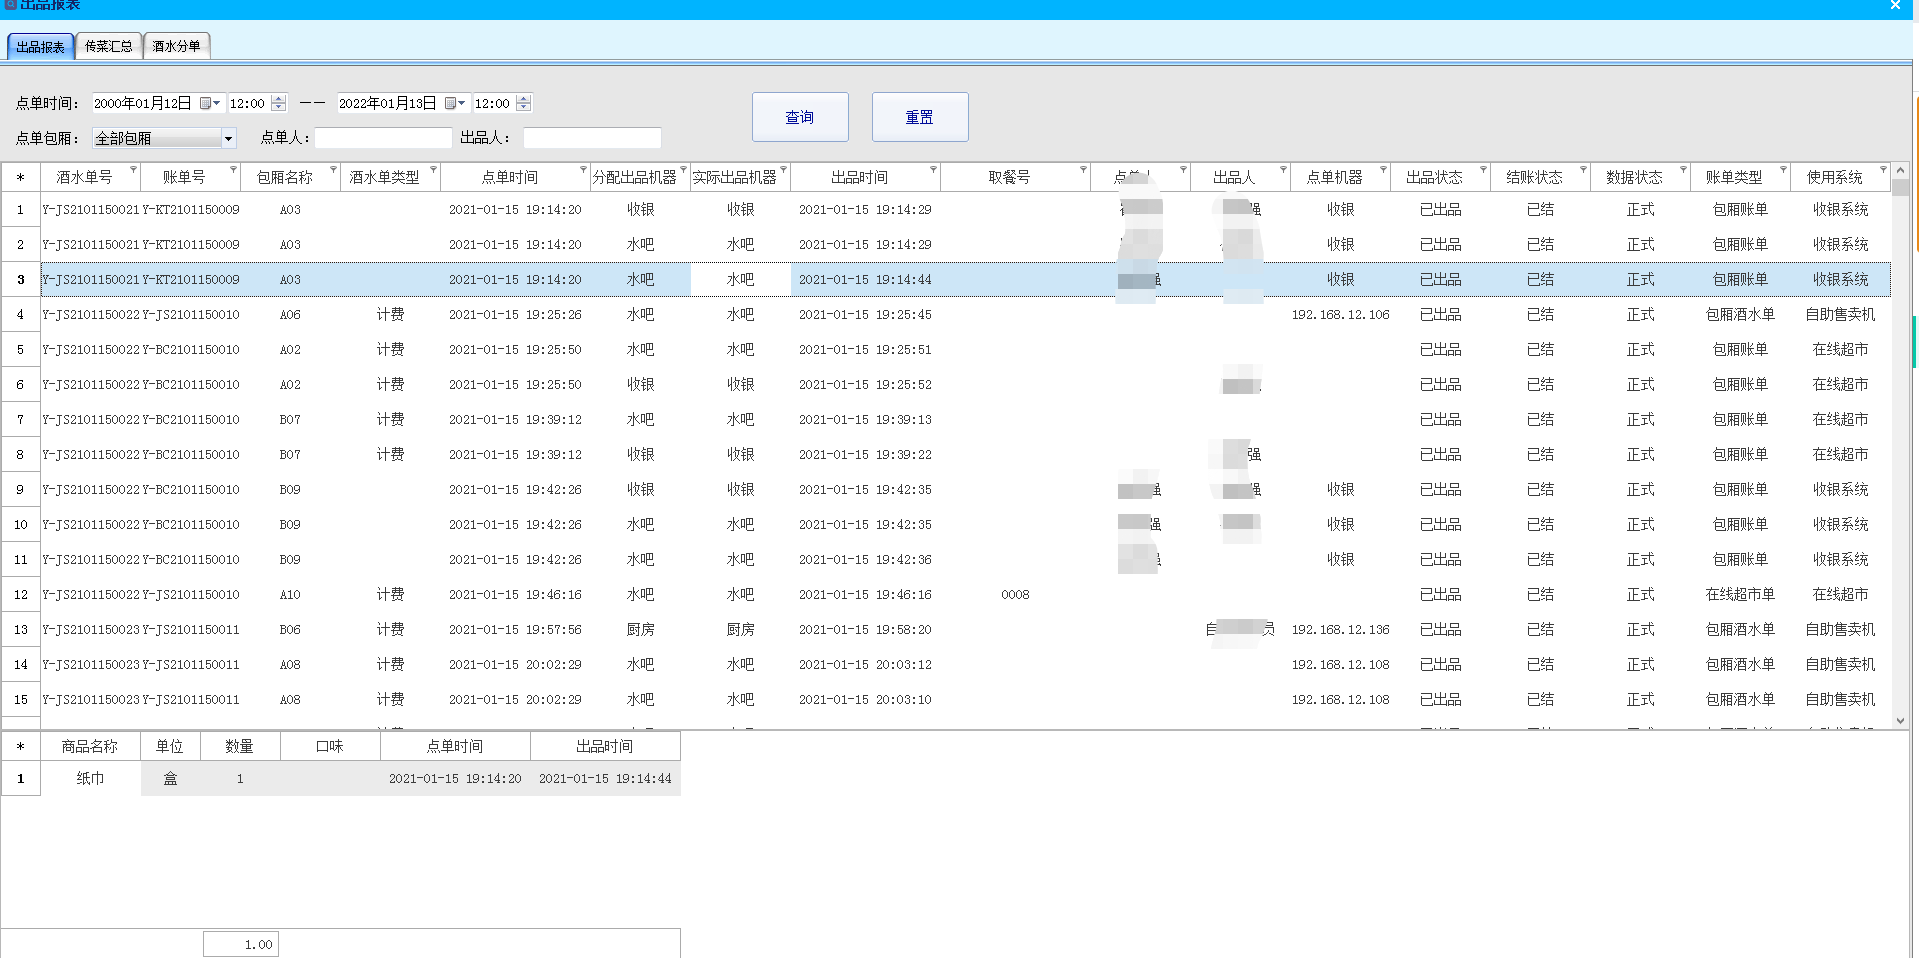The height and width of the screenshot is (958, 1919).
Task: Focus the 点单人 input field
Action: [384, 138]
